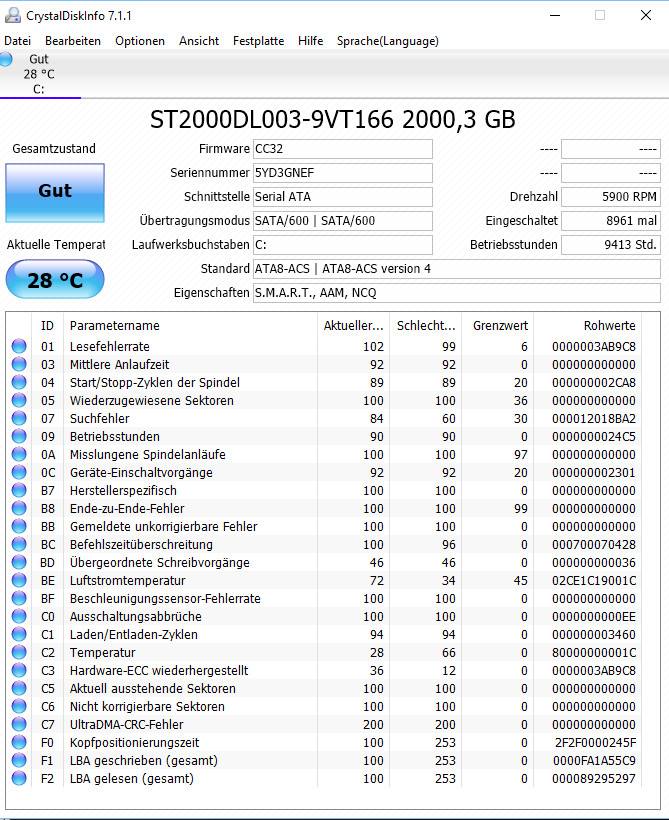Open the Datei menu
Image resolution: width=669 pixels, height=820 pixels.
17,41
